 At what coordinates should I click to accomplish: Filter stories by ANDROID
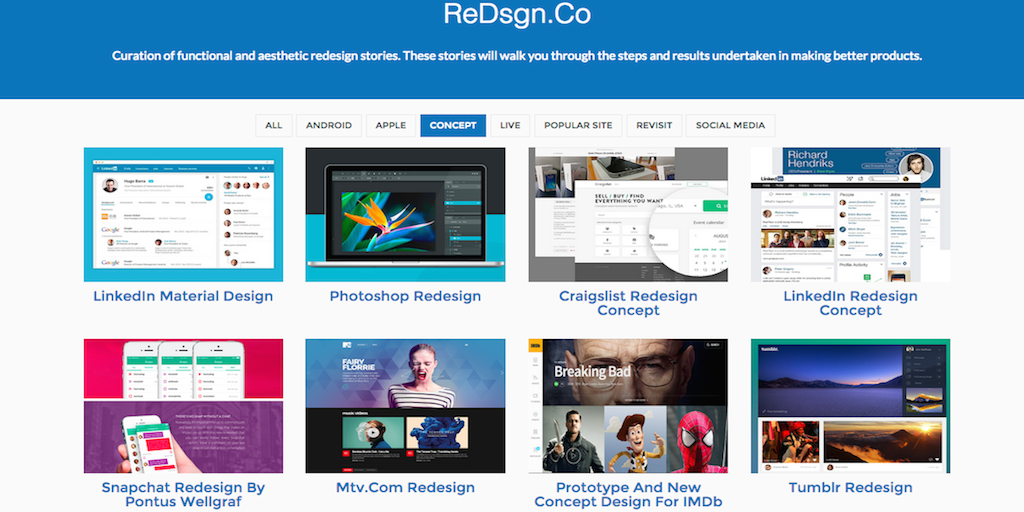point(328,125)
